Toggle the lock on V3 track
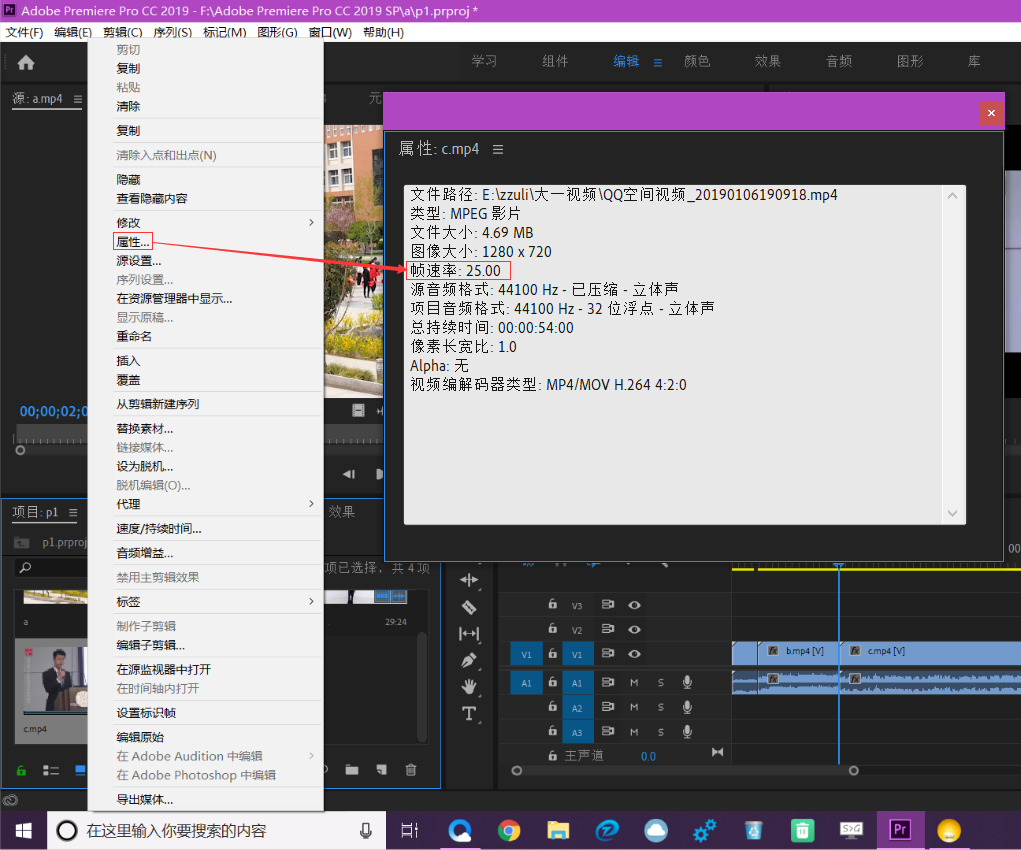This screenshot has height=850, width=1021. click(x=552, y=604)
